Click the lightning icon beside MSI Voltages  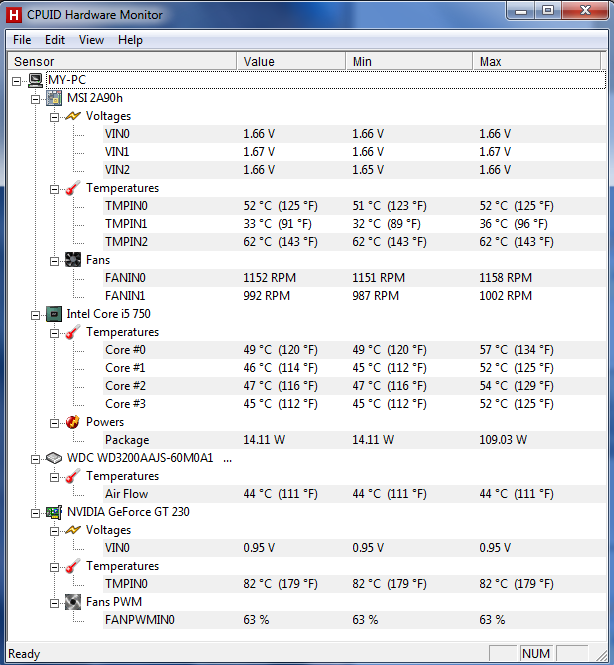[x=73, y=116]
